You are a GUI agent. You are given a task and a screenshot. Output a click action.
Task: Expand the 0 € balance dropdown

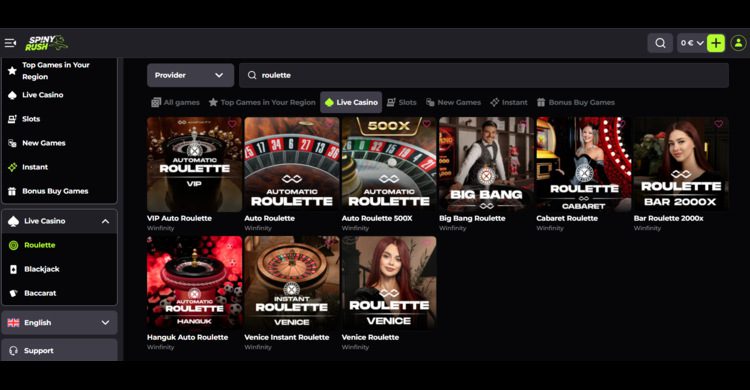coord(692,43)
